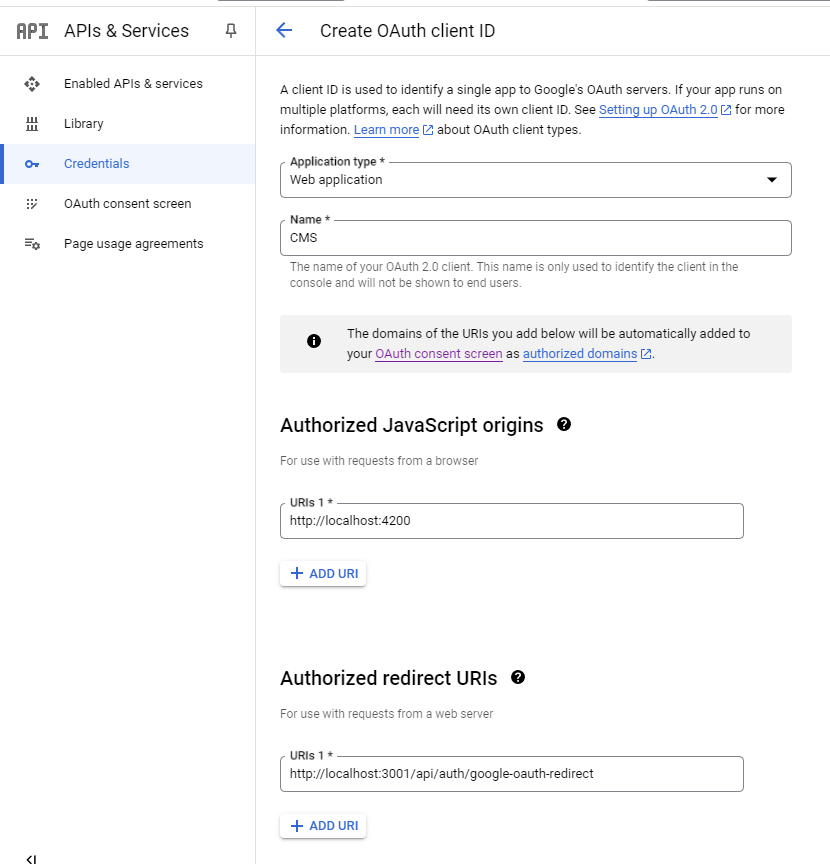Open the Application type dropdown
Image resolution: width=830 pixels, height=864 pixels.
pyautogui.click(x=536, y=180)
